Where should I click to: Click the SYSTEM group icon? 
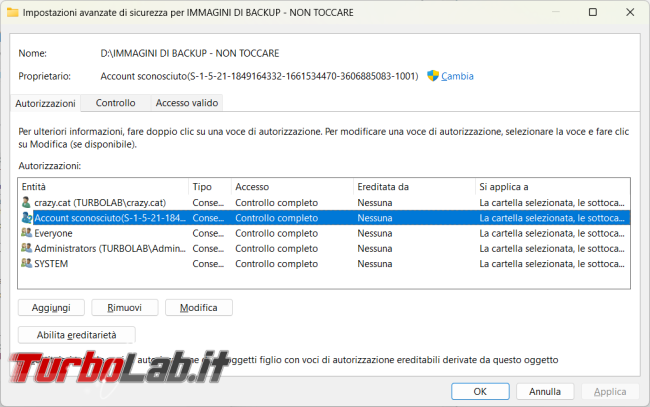point(27,263)
